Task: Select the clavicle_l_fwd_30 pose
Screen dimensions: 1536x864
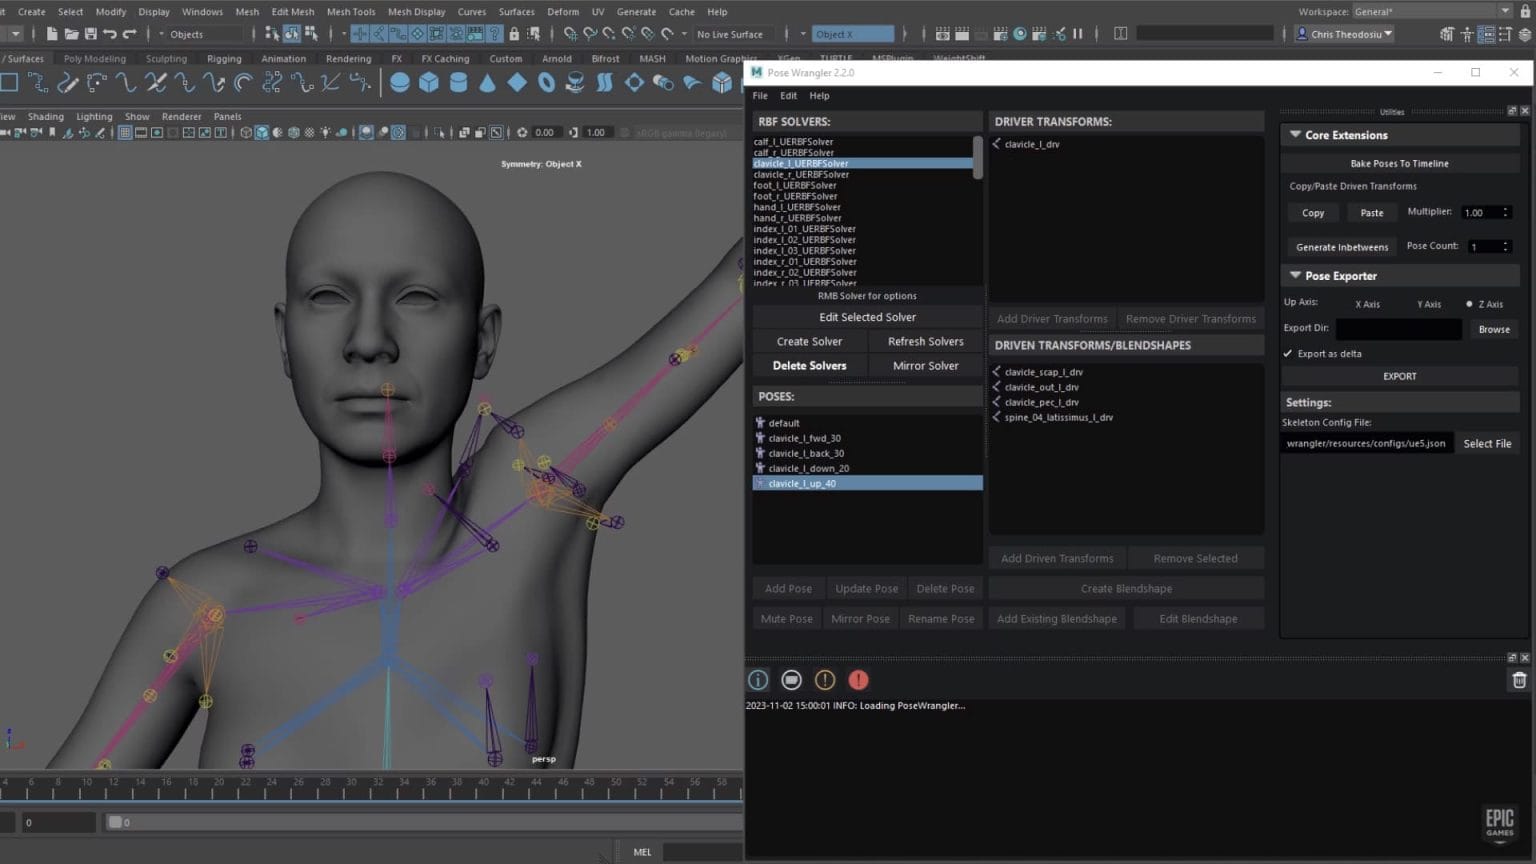Action: point(804,438)
